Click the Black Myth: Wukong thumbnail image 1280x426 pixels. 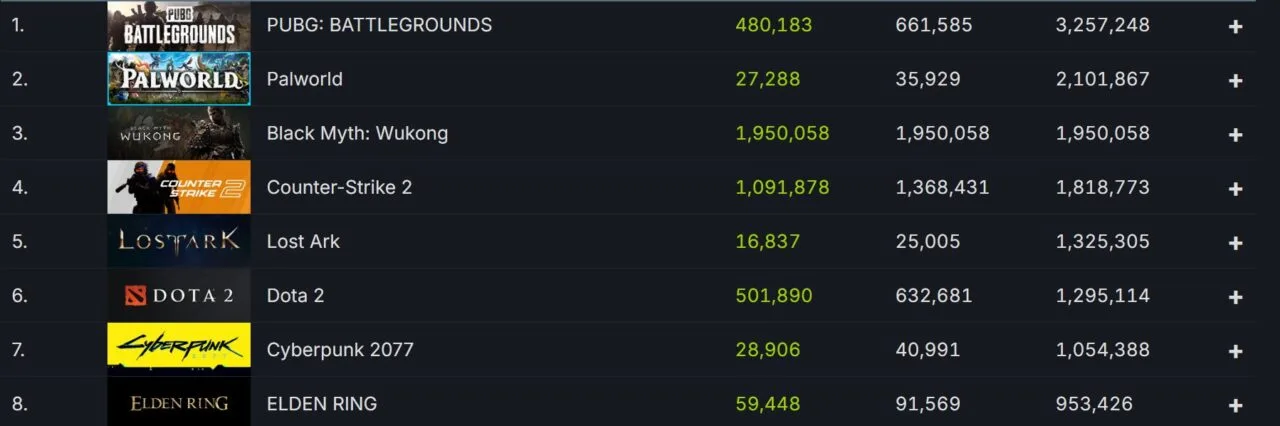178,133
